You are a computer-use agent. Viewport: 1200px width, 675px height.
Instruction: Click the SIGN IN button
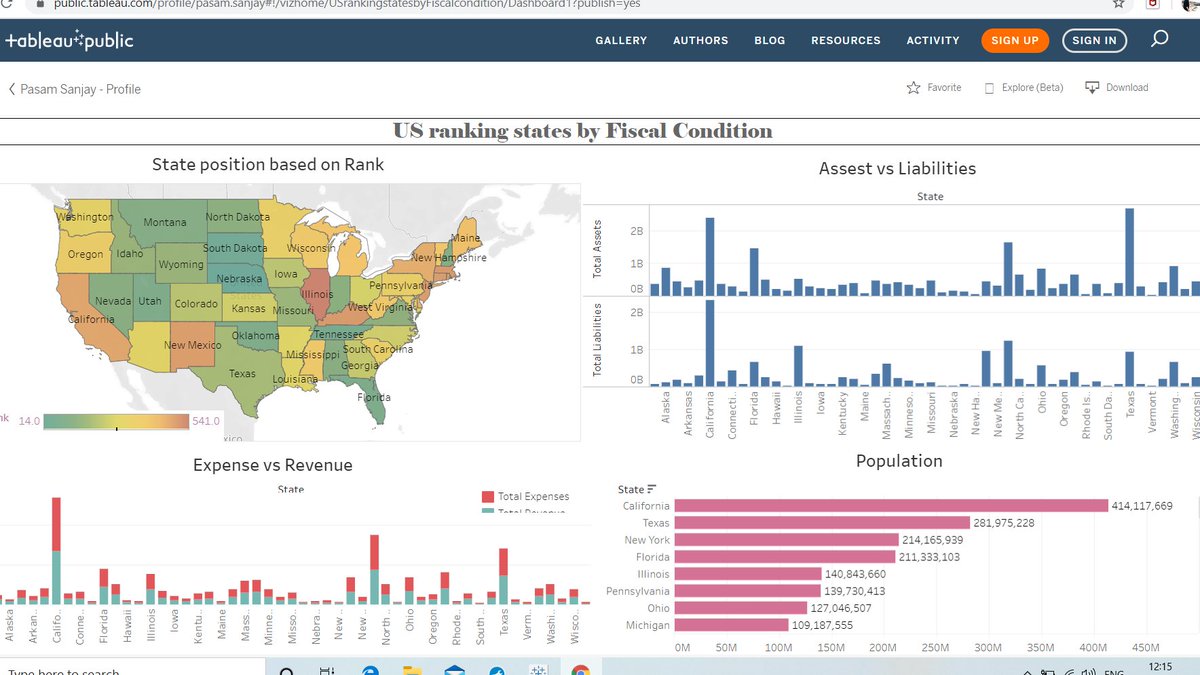(x=1094, y=41)
